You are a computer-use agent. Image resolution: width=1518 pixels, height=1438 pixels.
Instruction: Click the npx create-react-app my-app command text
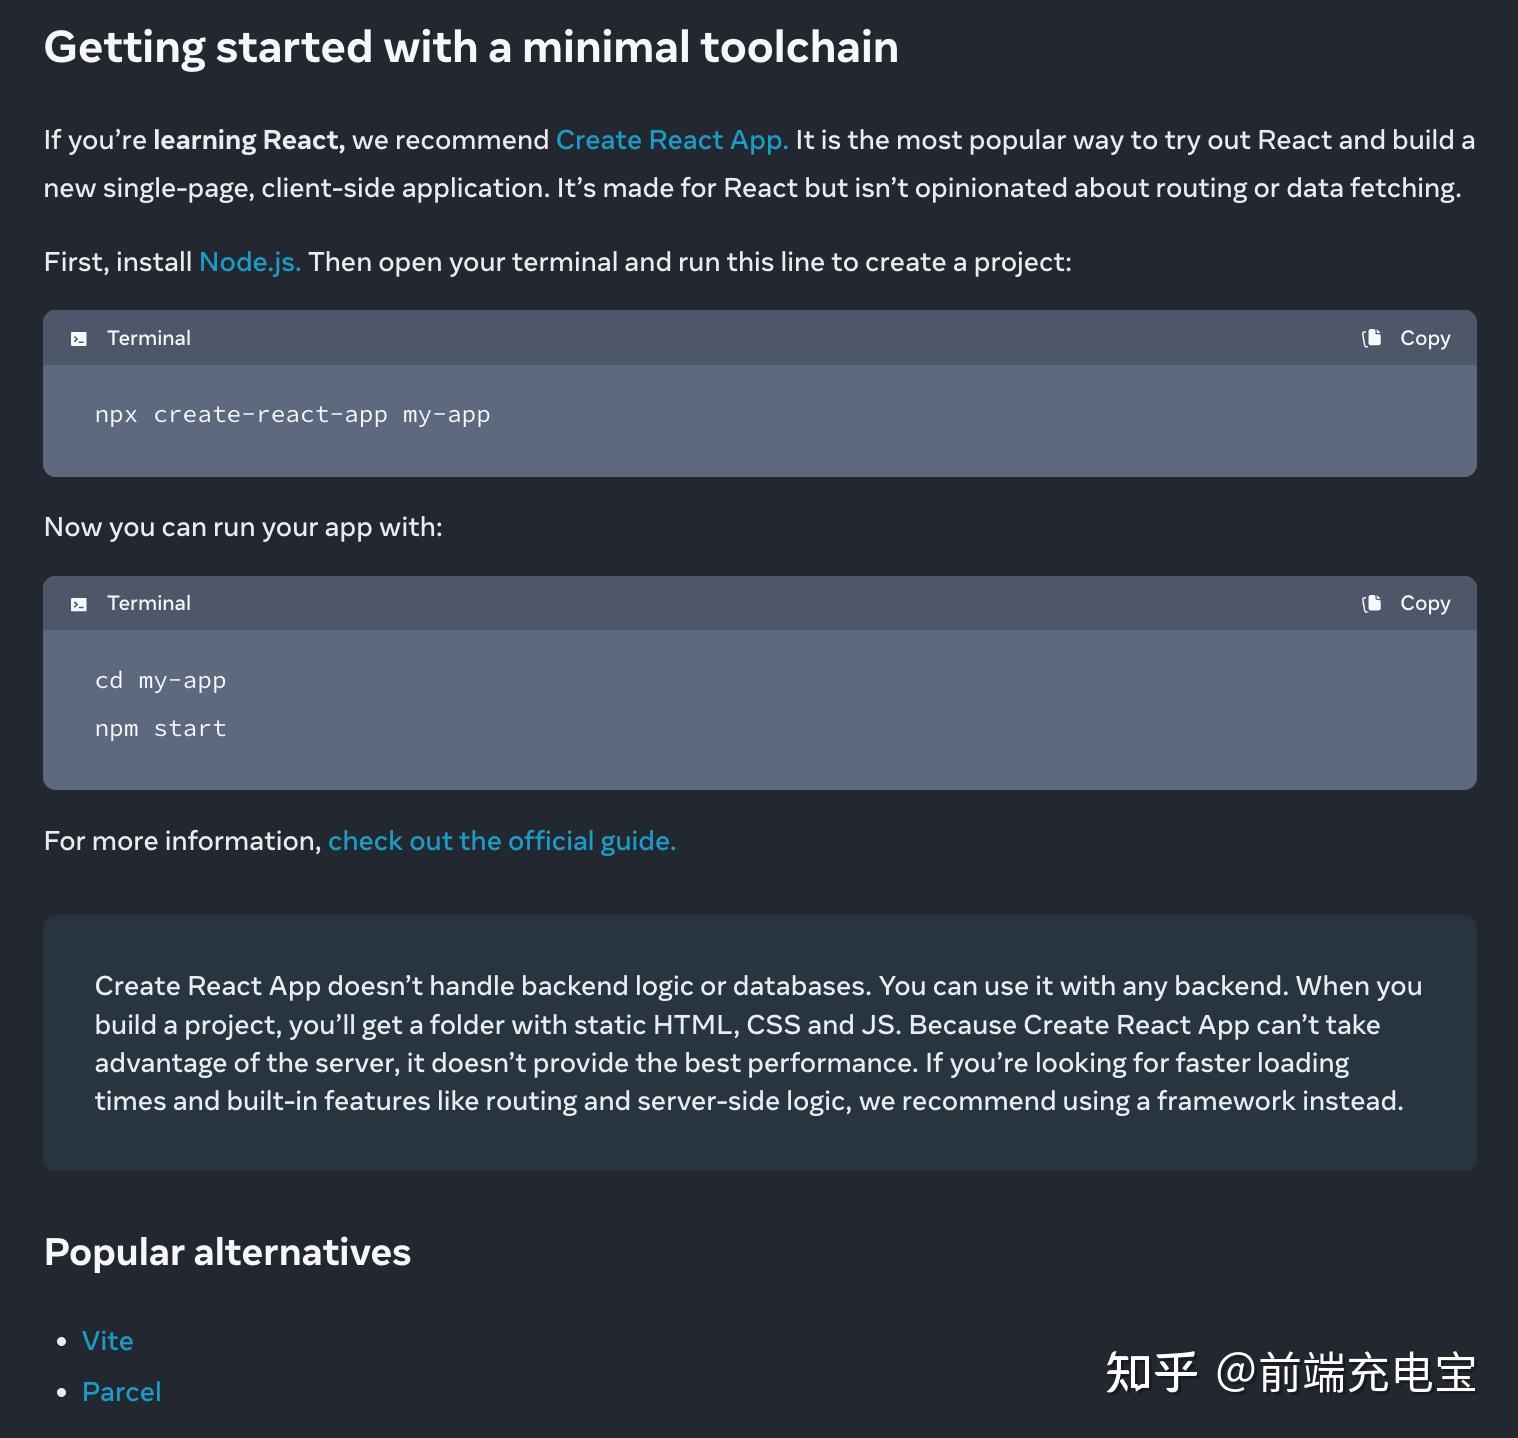(292, 415)
